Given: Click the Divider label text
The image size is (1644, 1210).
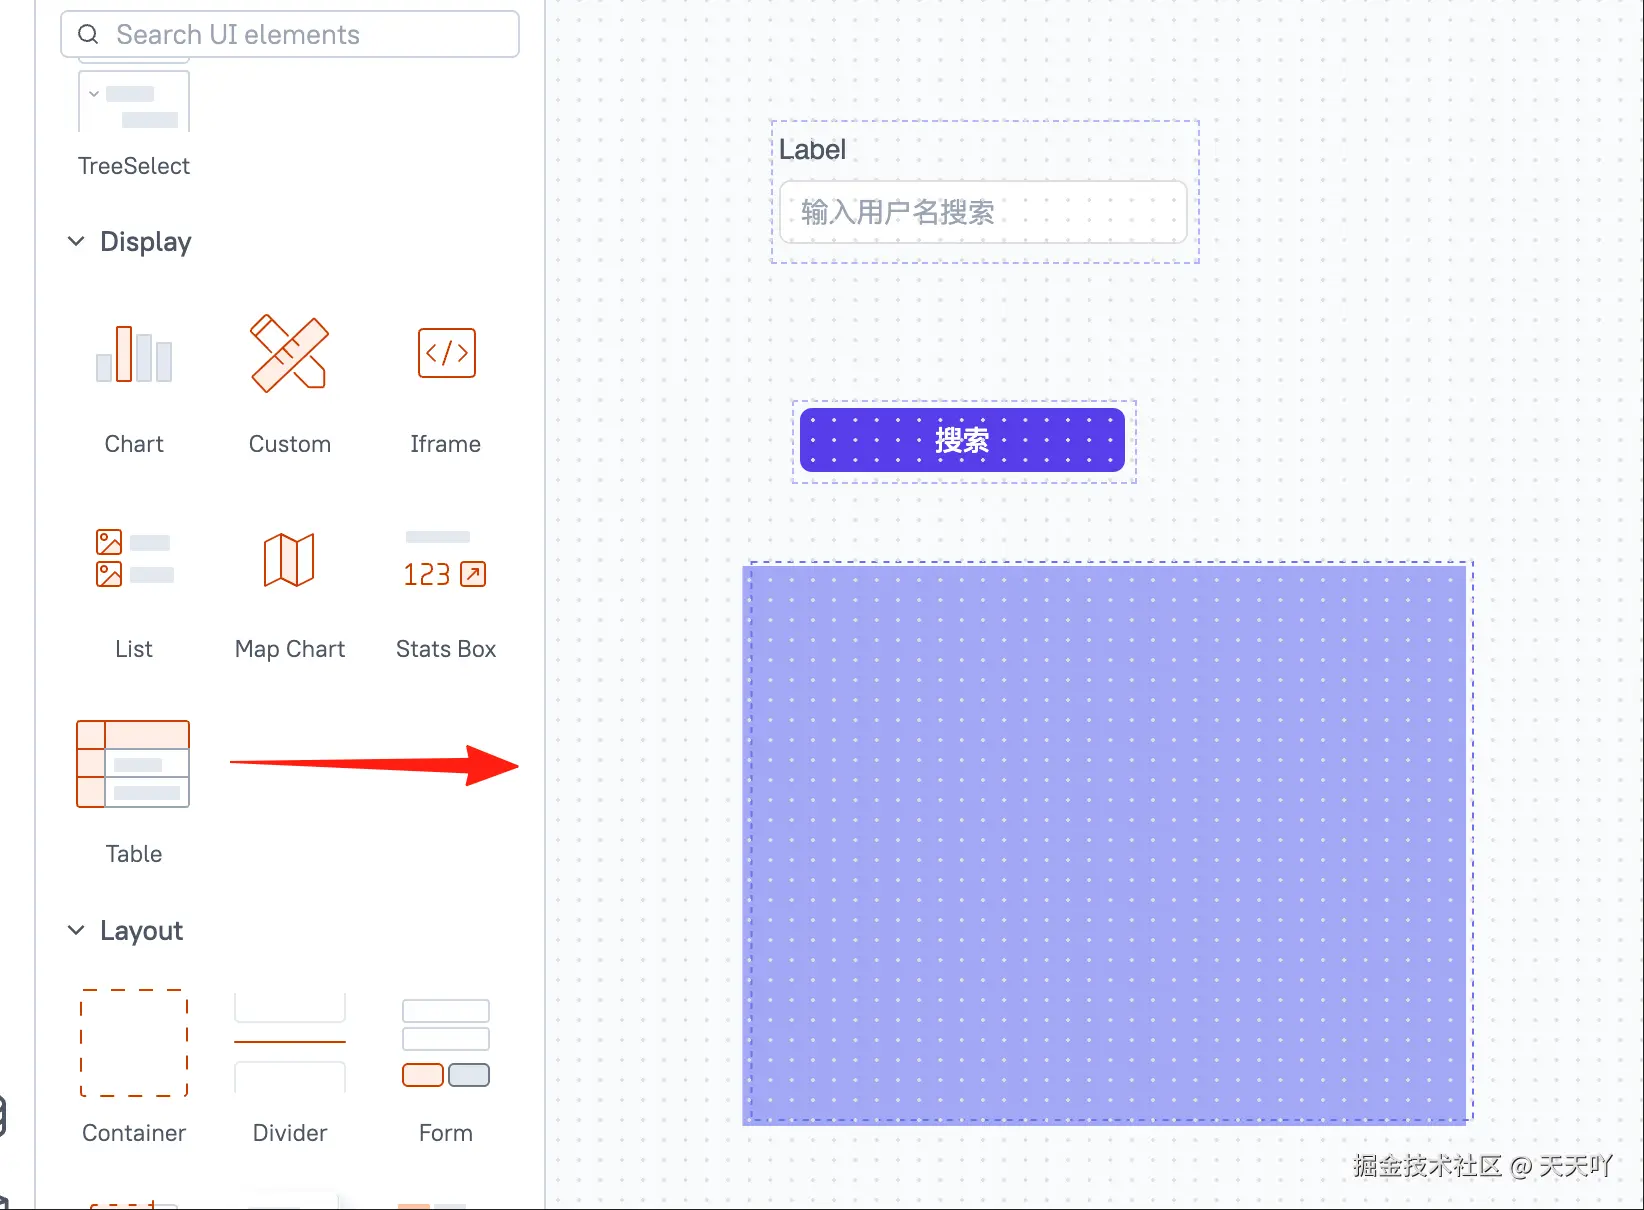Looking at the screenshot, I should (x=290, y=1133).
